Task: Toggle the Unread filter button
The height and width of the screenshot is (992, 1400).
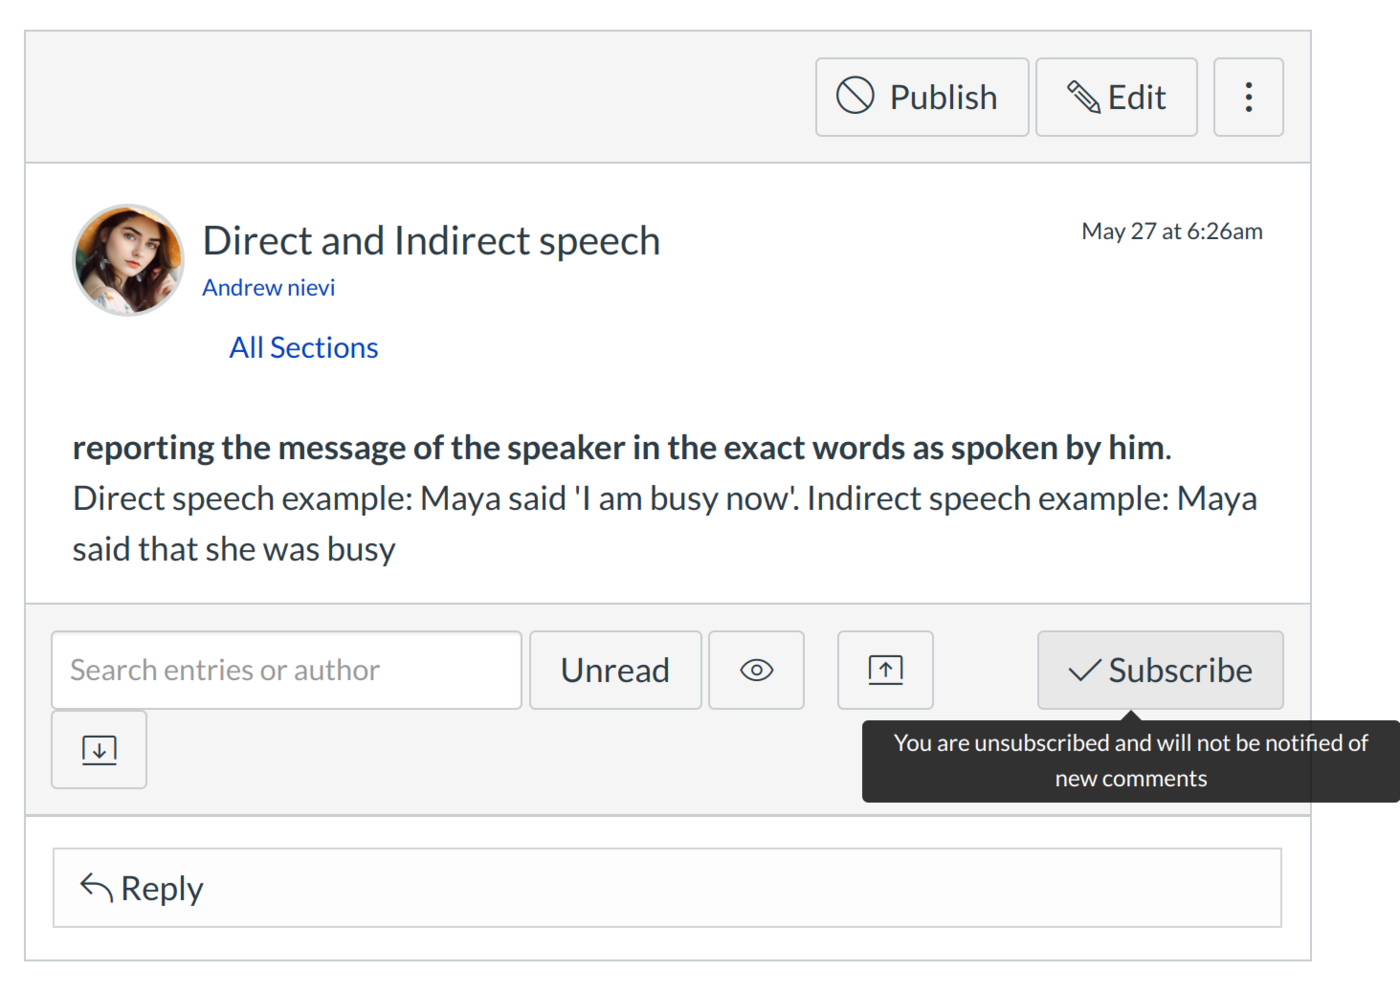Action: tap(615, 670)
